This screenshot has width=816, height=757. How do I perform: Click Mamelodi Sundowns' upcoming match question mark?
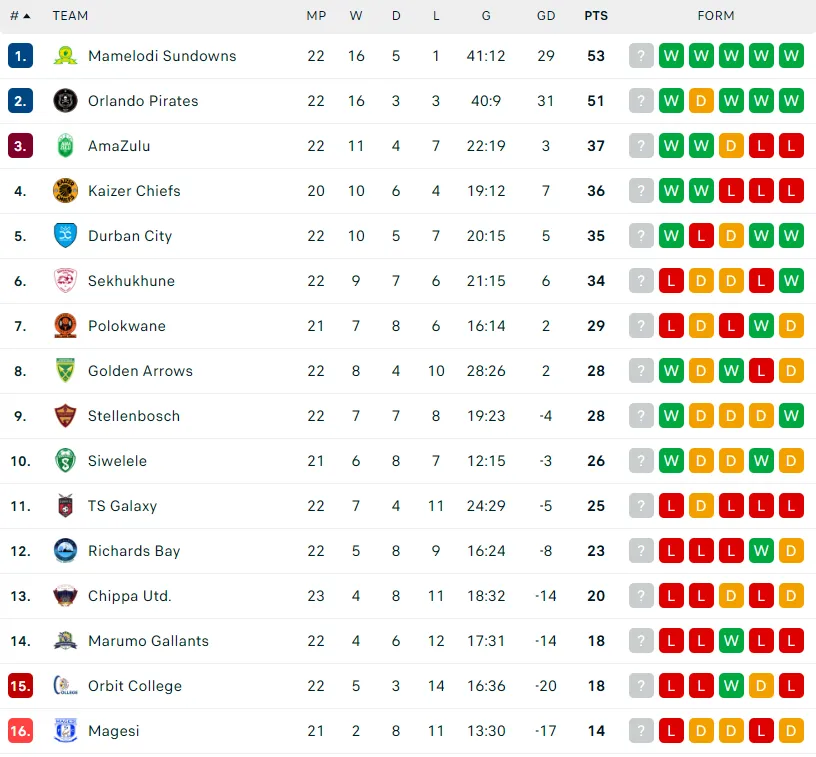point(641,56)
